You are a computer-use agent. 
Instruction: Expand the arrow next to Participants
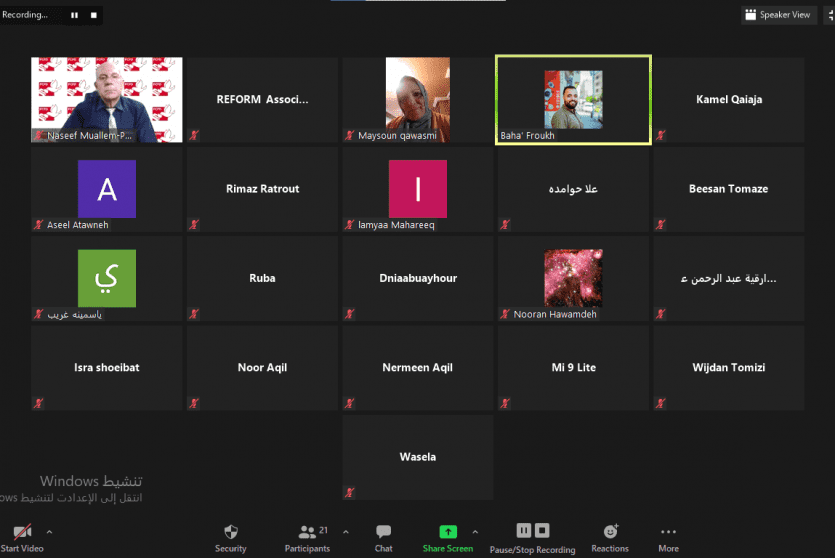pyautogui.click(x=346, y=532)
